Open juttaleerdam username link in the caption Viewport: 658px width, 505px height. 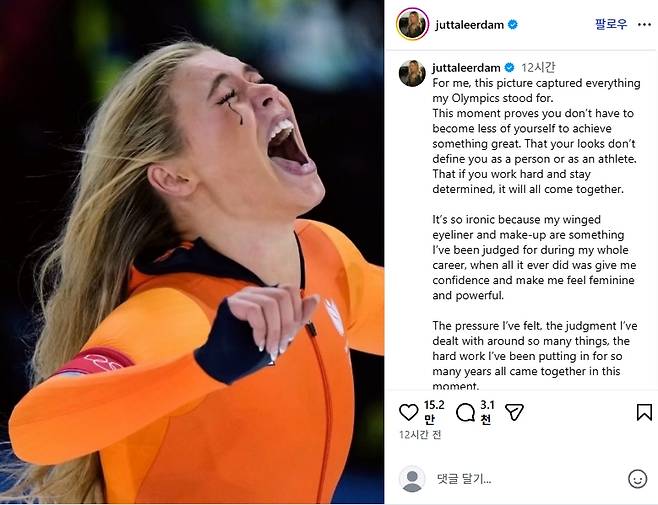[x=466, y=68]
